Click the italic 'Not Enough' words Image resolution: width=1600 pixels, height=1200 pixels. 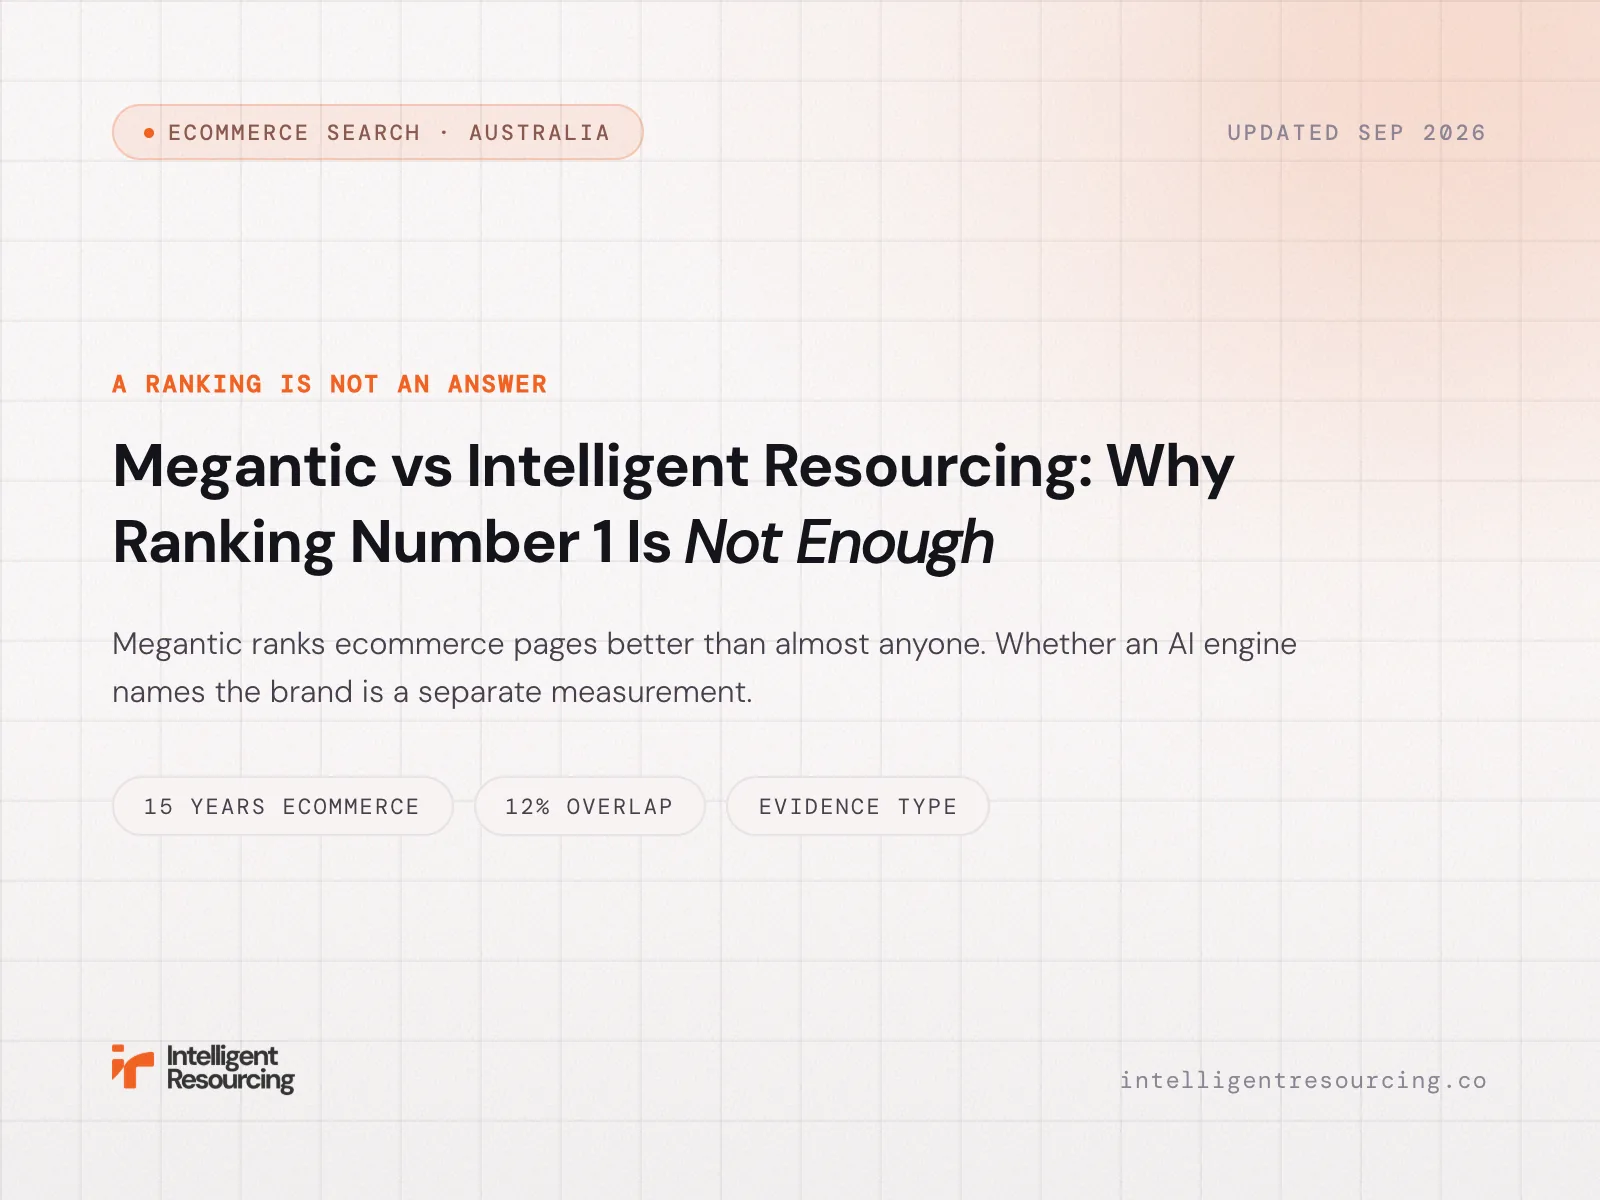(x=839, y=543)
